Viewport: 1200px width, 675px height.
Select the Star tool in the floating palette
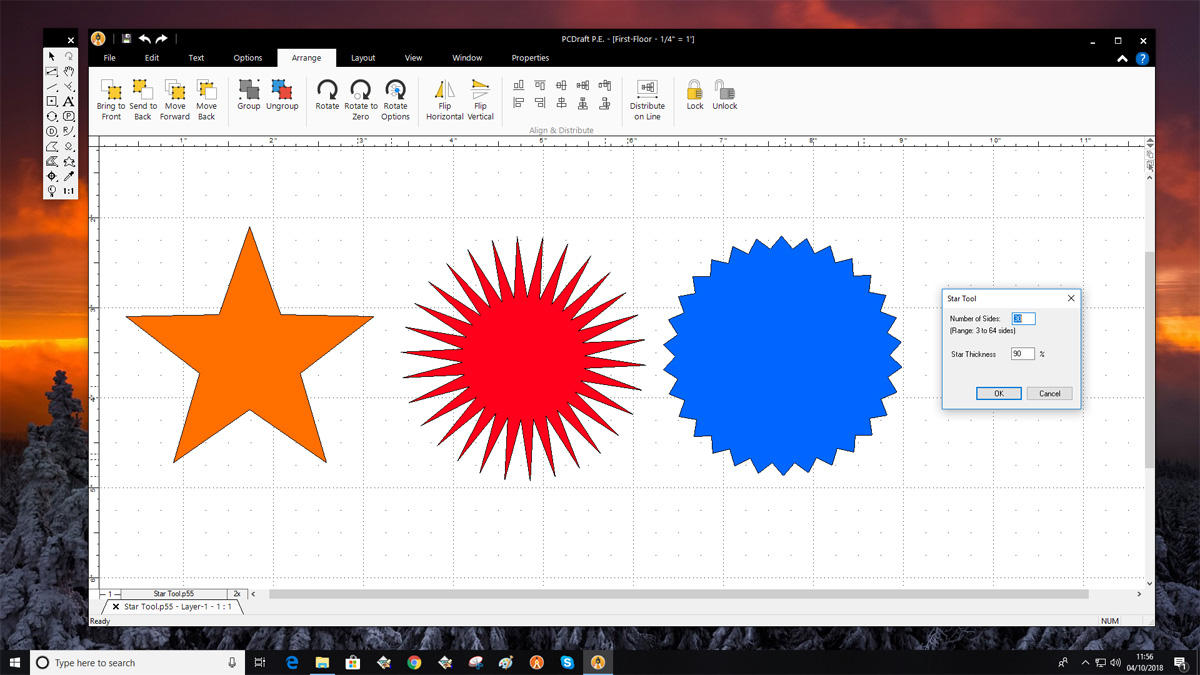[69, 161]
